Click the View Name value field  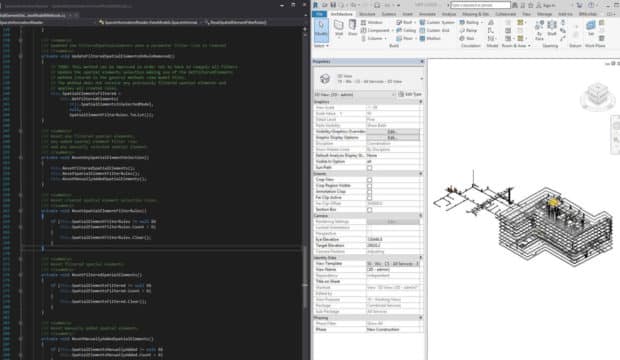[393, 269]
